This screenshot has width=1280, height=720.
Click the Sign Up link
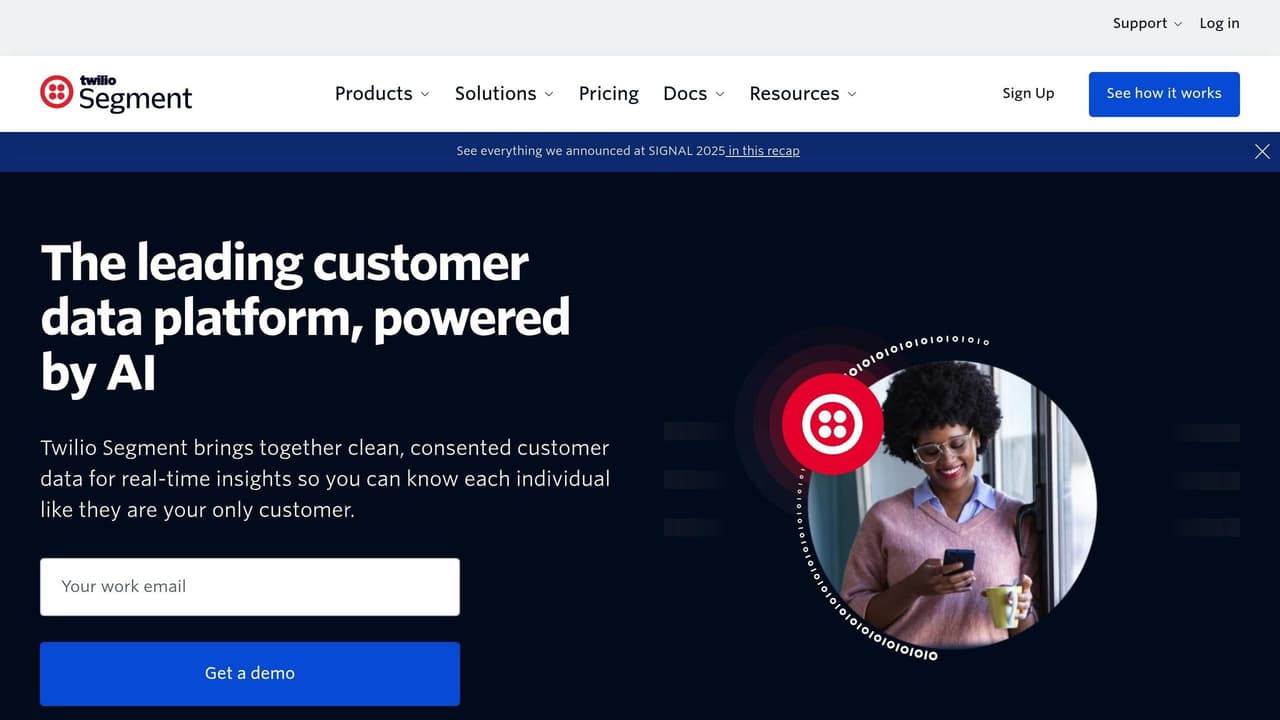click(1028, 93)
